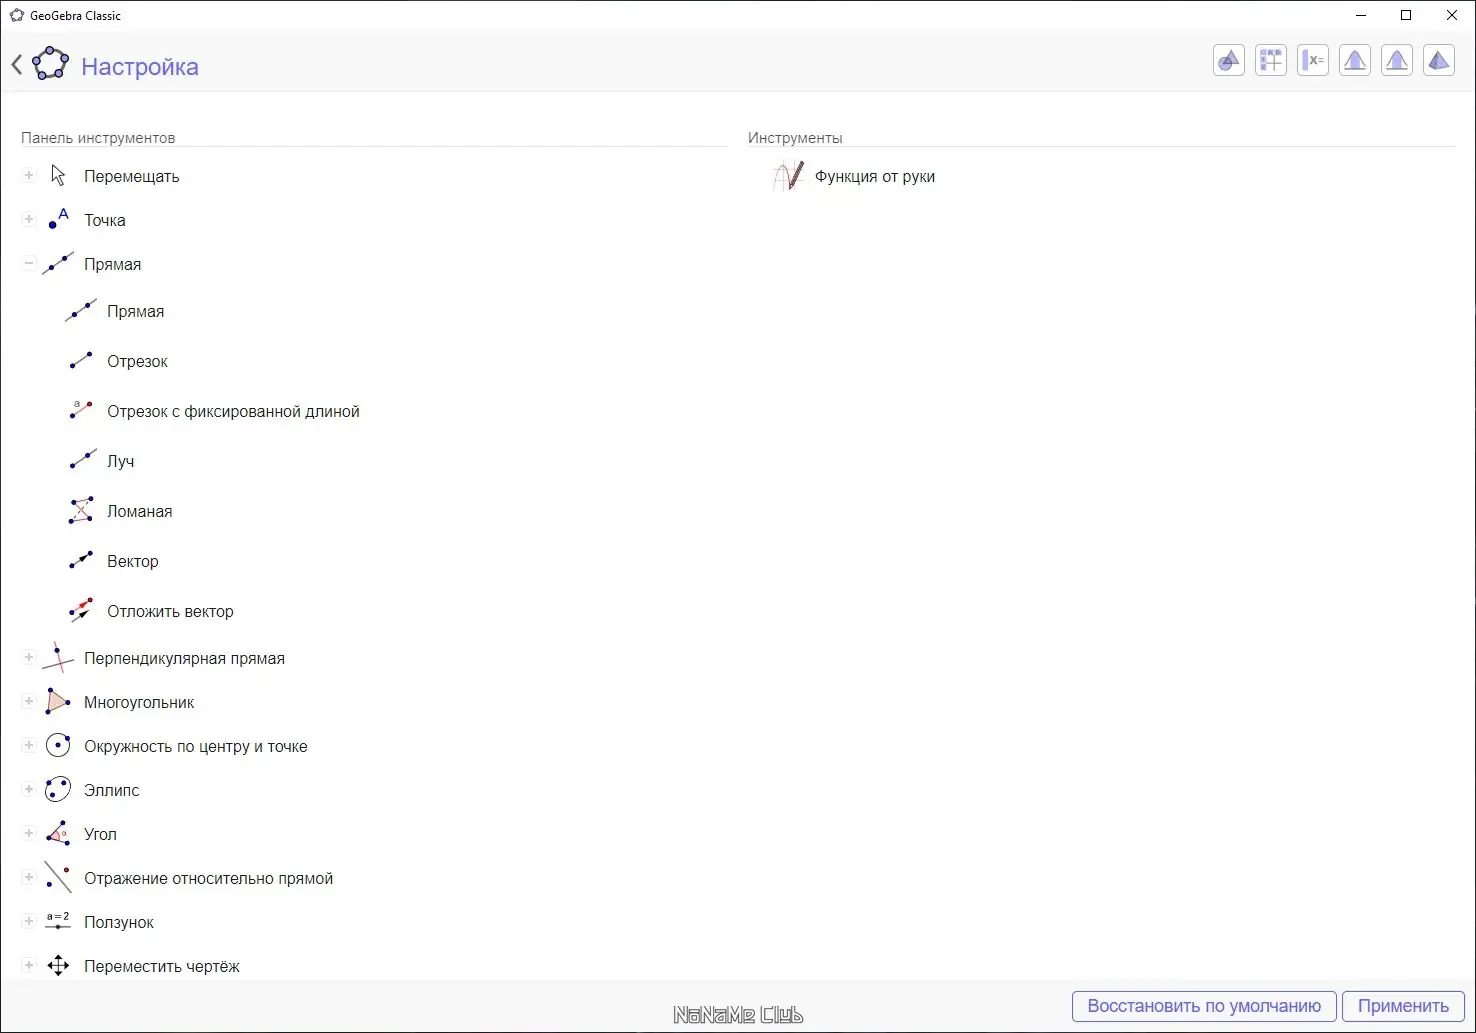Select the Отрезок tree item text
1476x1033 pixels.
point(137,362)
